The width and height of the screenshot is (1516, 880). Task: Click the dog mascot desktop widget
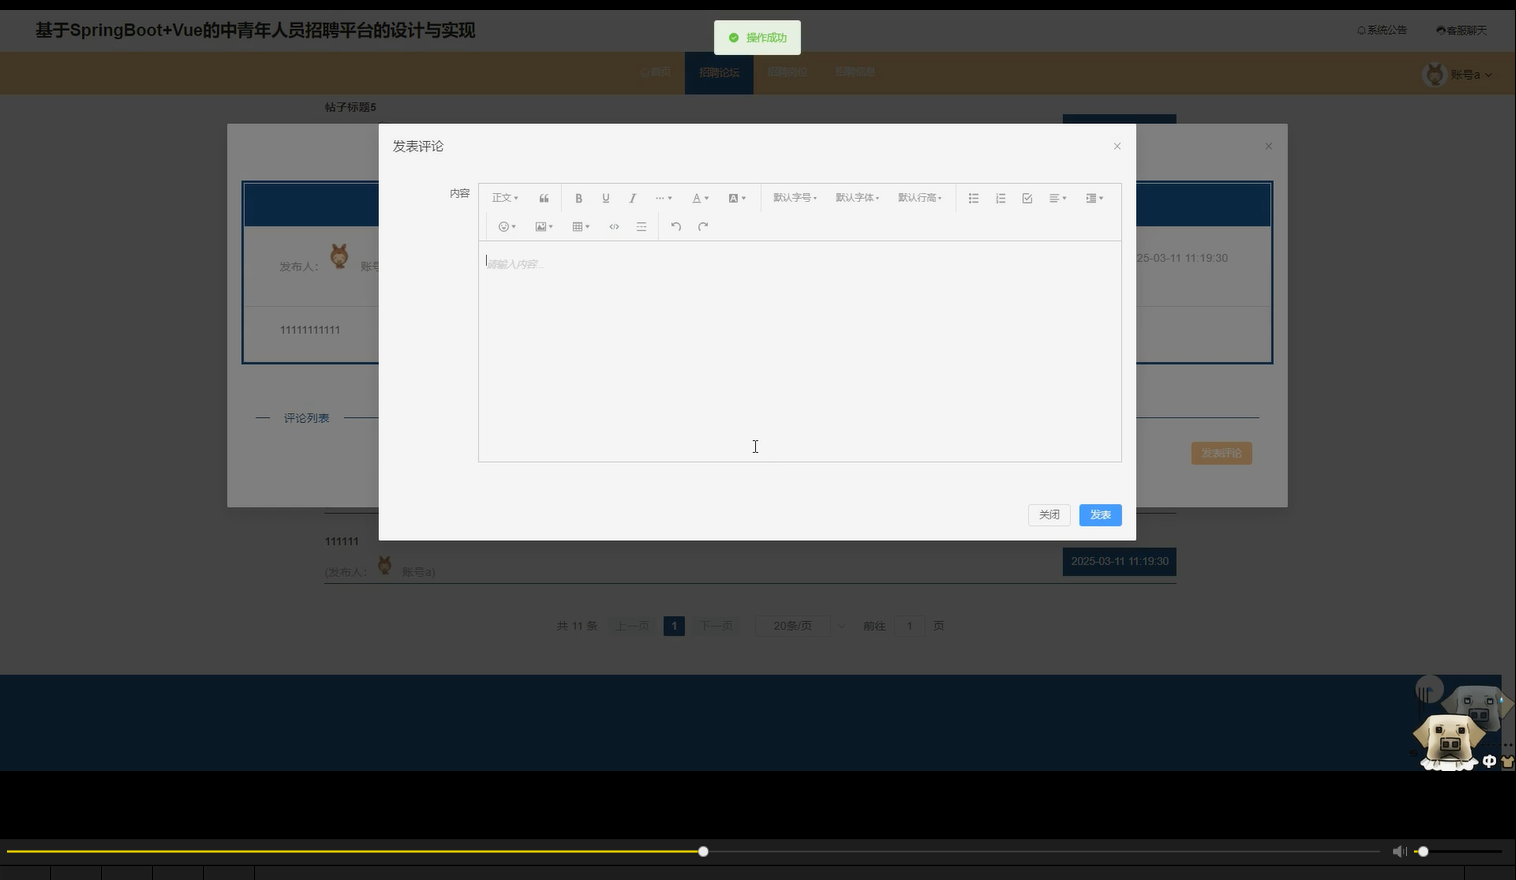coord(1448,741)
